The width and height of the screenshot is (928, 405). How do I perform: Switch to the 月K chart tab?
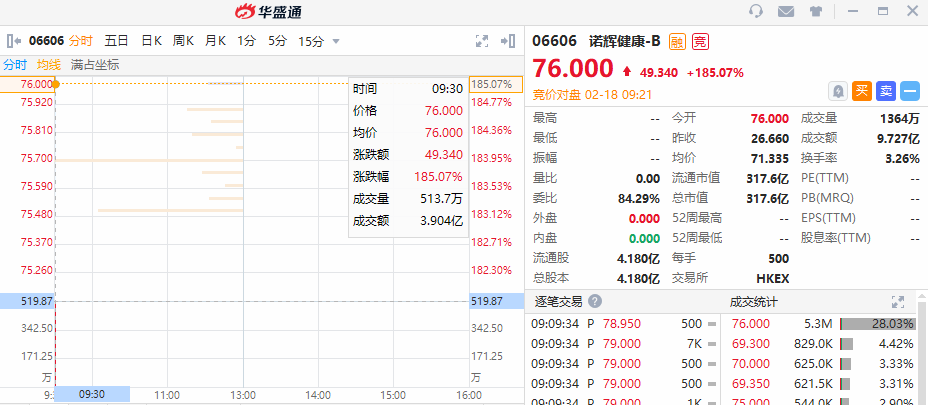[x=215, y=41]
